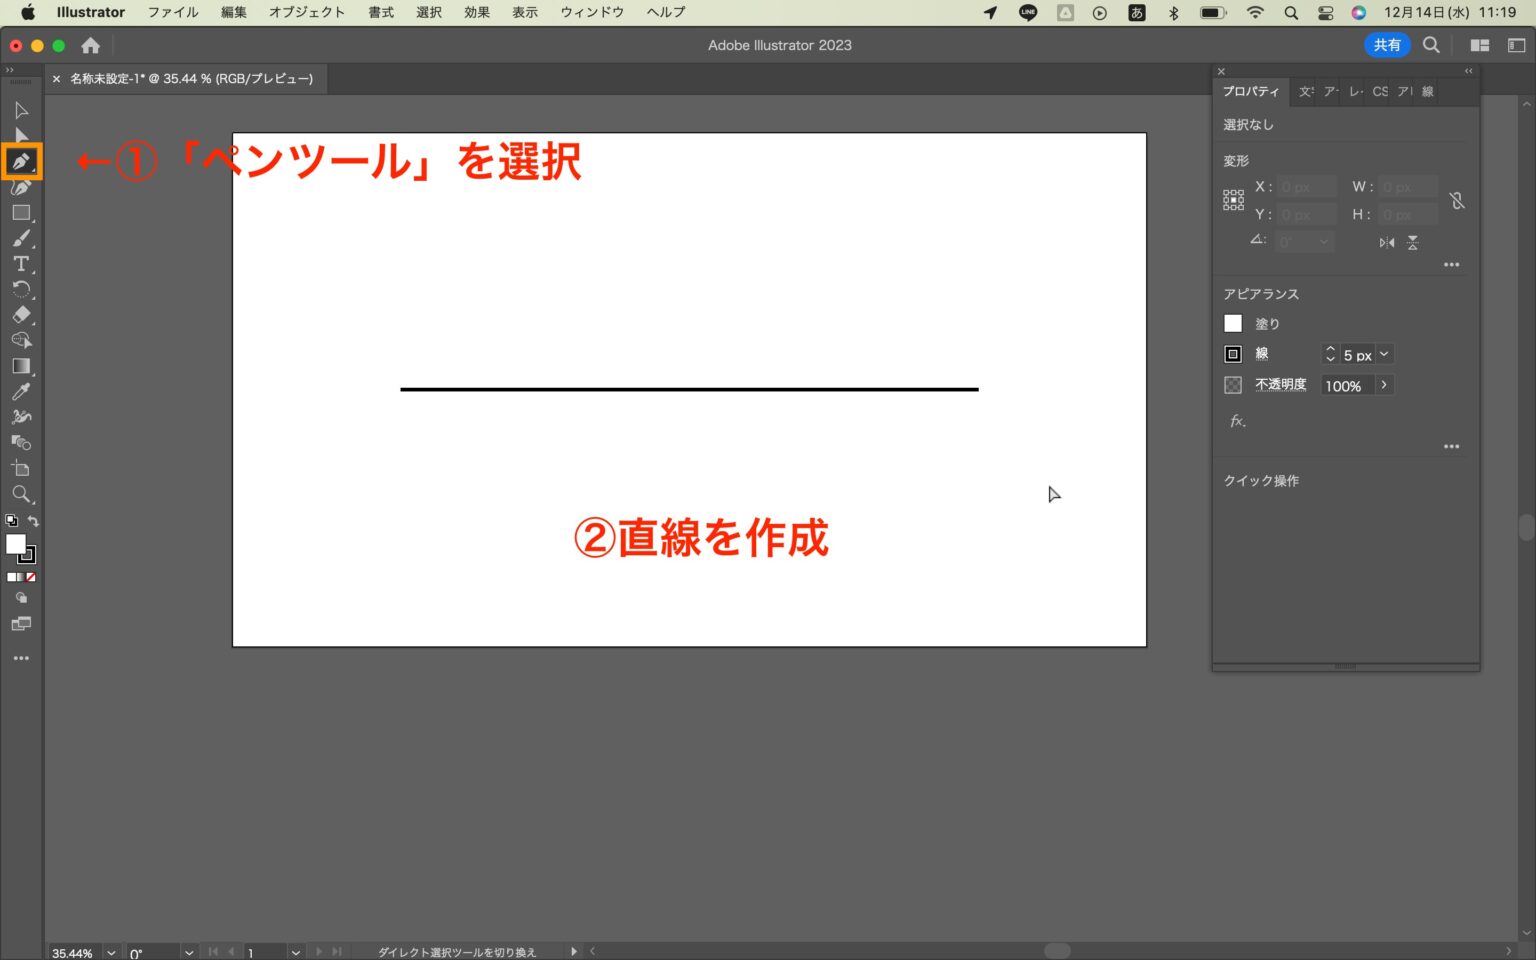This screenshot has width=1536, height=960.
Task: Open macOS Spotlight search in menu bar
Action: (1291, 13)
